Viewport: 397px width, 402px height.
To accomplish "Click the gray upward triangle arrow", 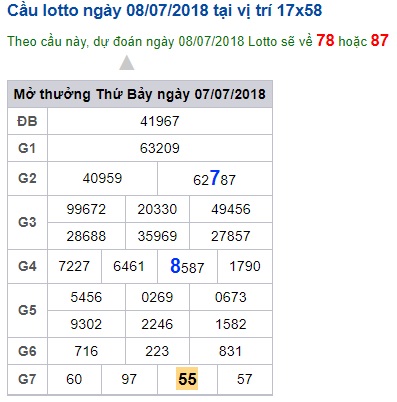I will tap(127, 63).
